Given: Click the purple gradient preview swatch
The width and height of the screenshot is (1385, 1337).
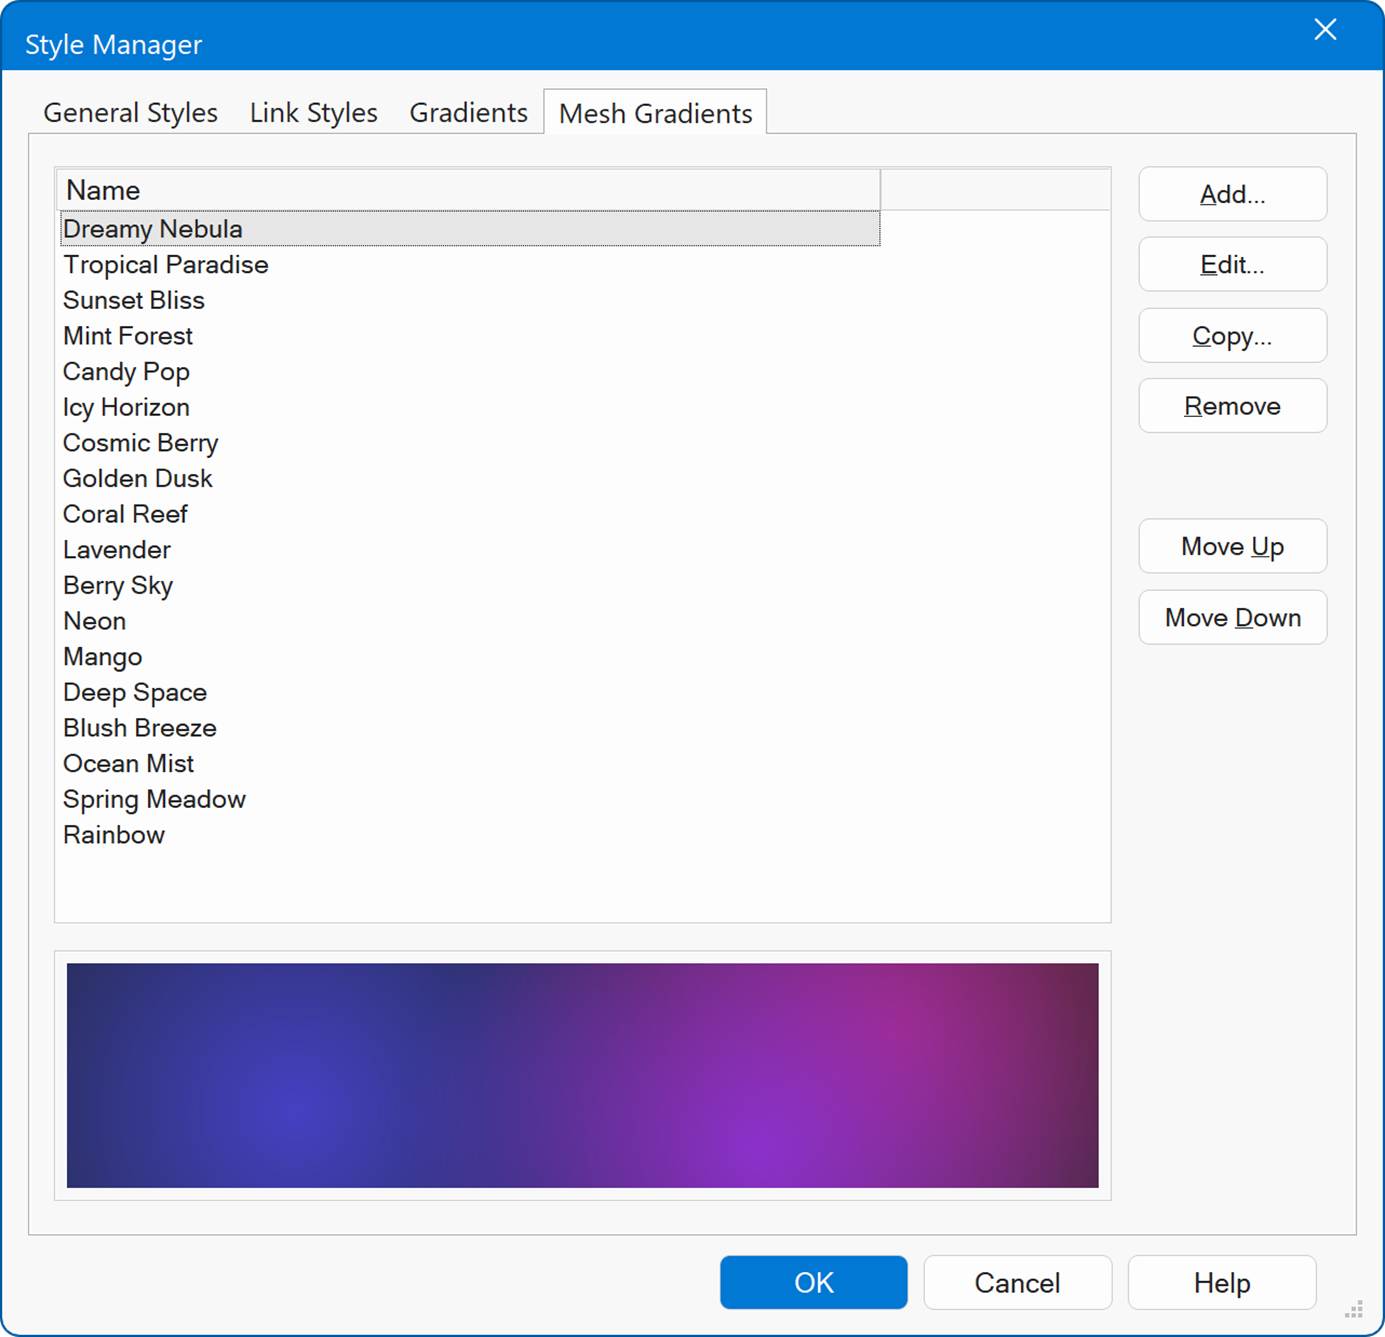Looking at the screenshot, I should point(582,1075).
